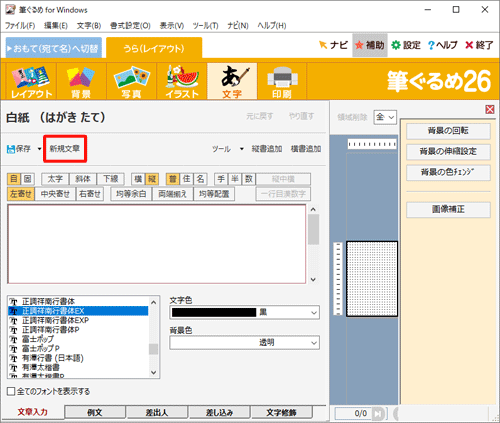500x423 pixels.
Task: Open the 書式設定(O) menu
Action: click(x=130, y=26)
